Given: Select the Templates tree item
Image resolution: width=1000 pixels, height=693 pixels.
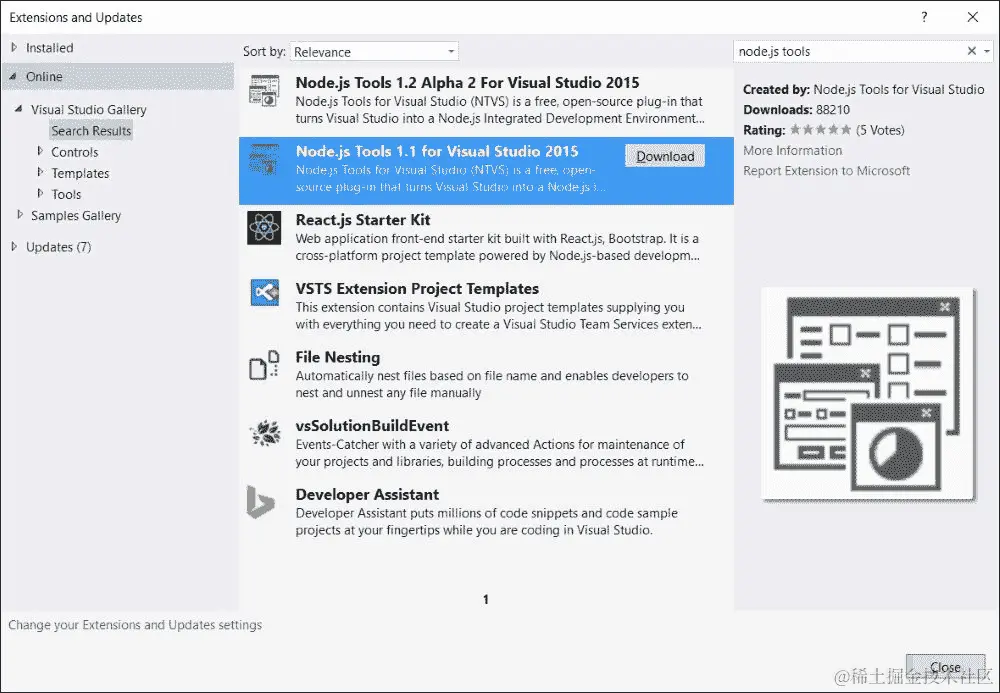Looking at the screenshot, I should [80, 173].
